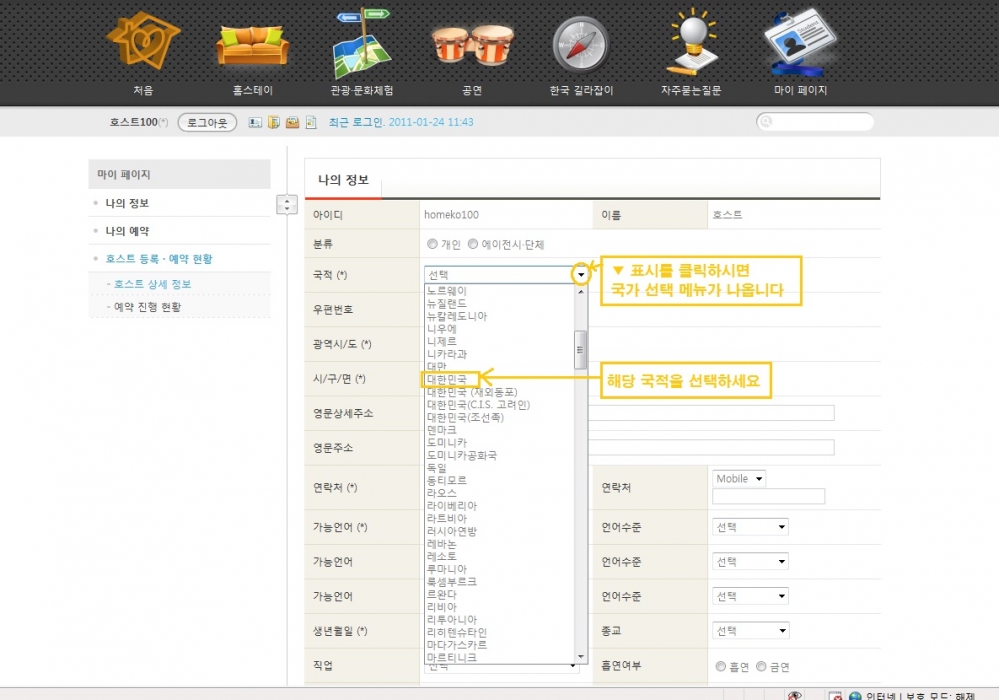The width and height of the screenshot is (999, 700).
Task: Select 니카라과 in country list
Action: click(447, 354)
